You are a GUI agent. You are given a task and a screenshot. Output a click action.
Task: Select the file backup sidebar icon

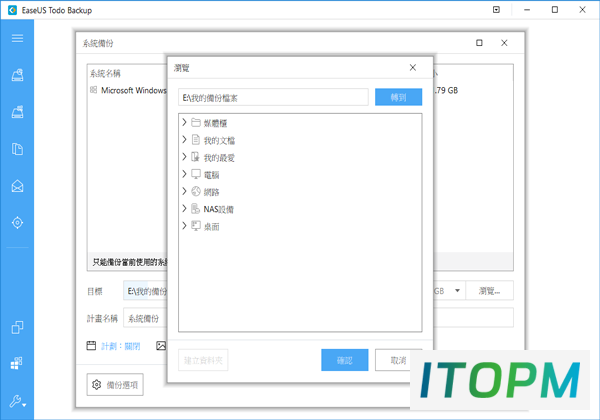pyautogui.click(x=17, y=149)
